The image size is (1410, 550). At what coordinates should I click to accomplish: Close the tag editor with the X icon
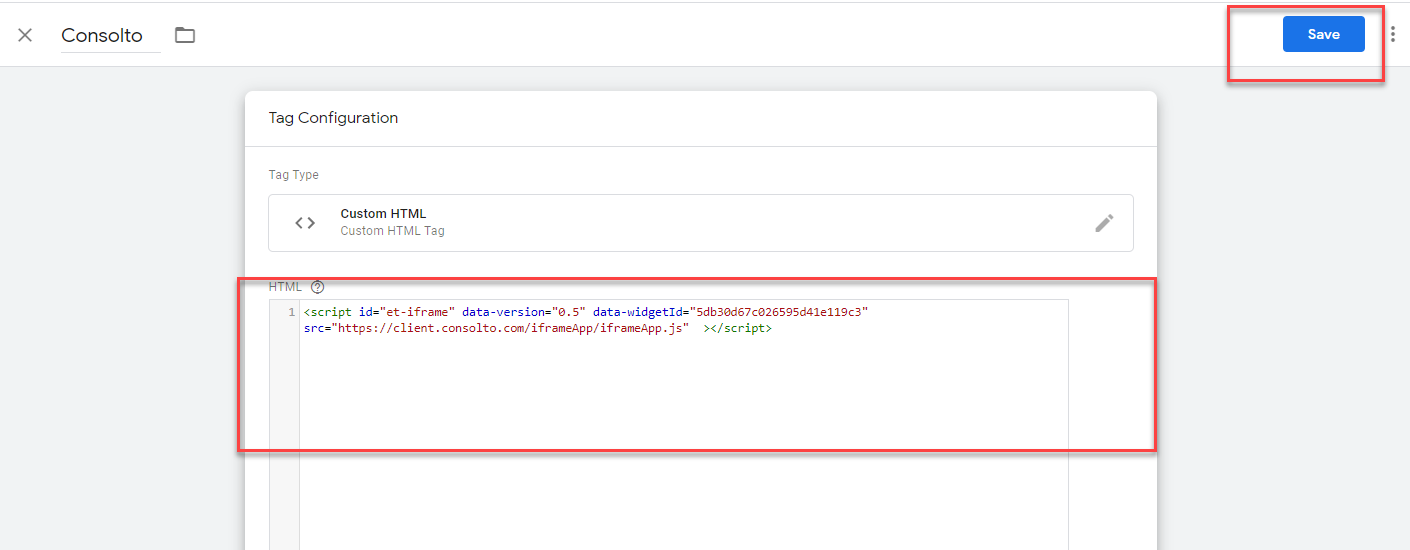(x=25, y=35)
